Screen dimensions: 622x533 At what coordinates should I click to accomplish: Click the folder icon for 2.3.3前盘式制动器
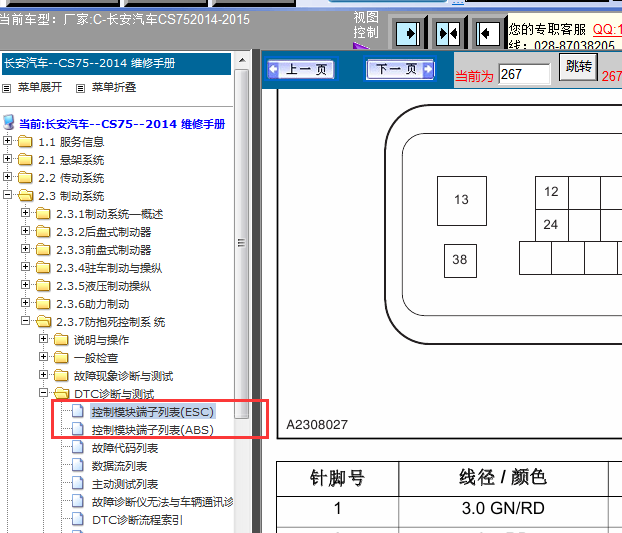(x=43, y=249)
